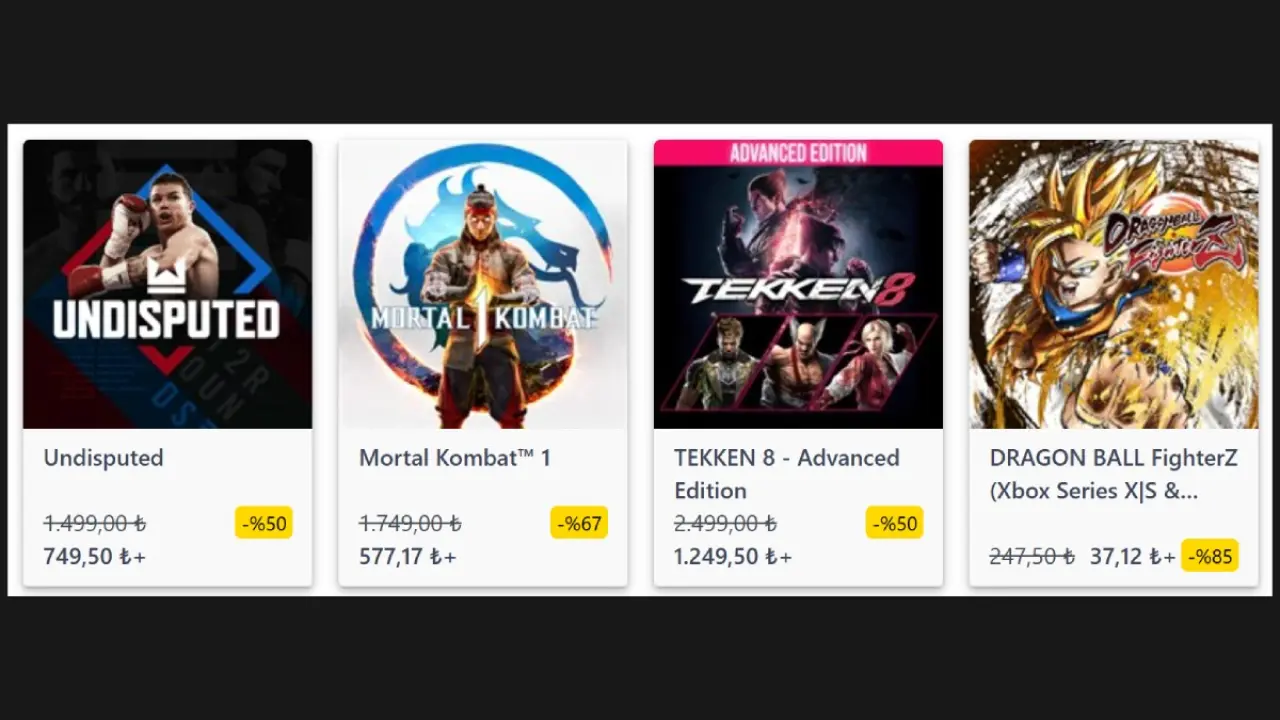Click the Undisputed title link

[x=103, y=458]
